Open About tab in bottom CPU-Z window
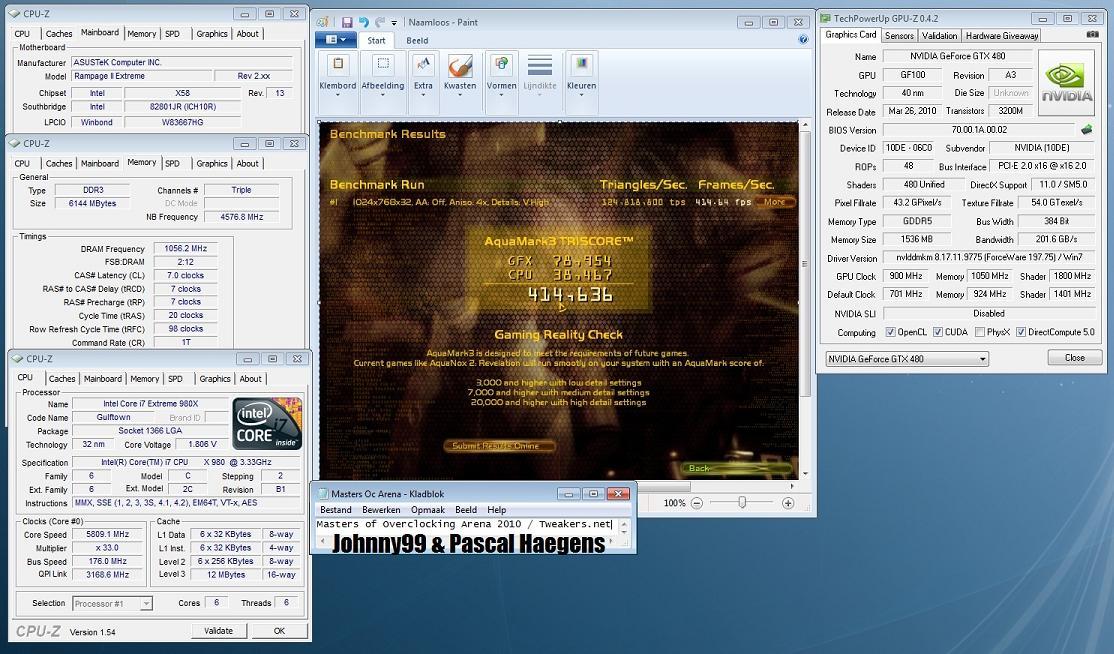Screen dimensions: 1114x654 (250, 379)
